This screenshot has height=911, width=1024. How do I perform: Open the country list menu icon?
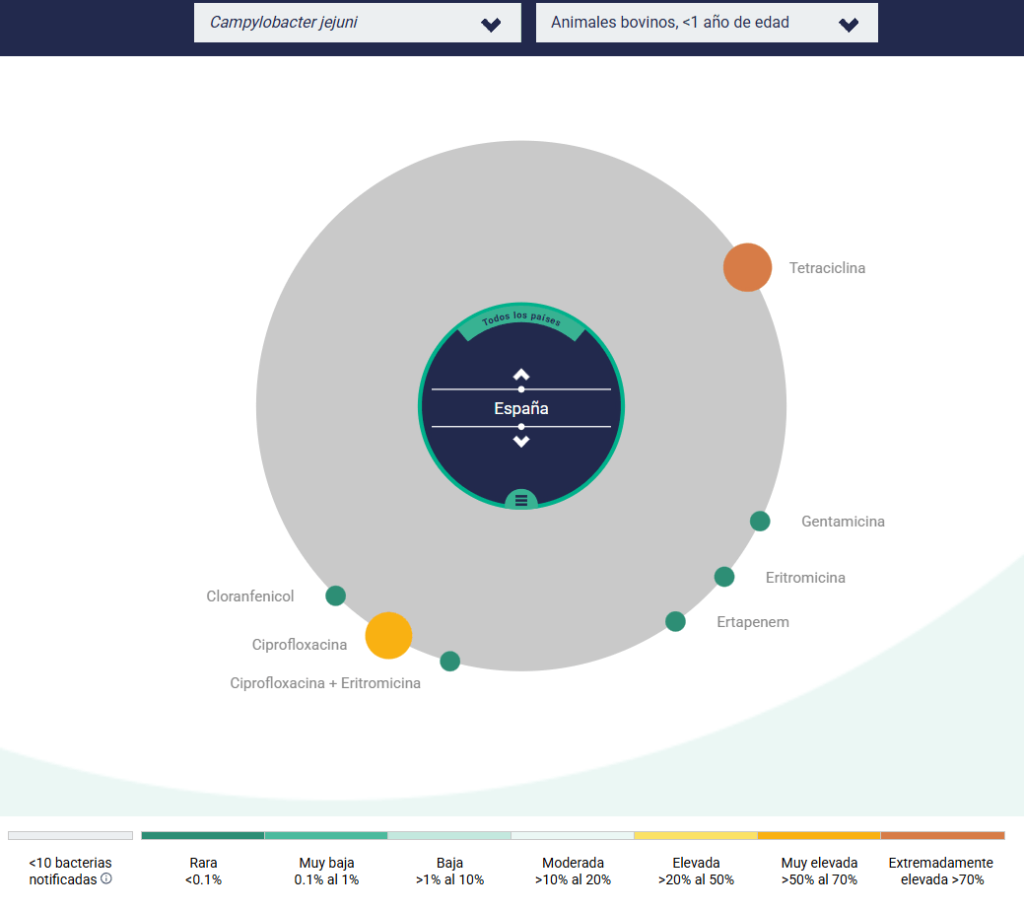tap(521, 500)
